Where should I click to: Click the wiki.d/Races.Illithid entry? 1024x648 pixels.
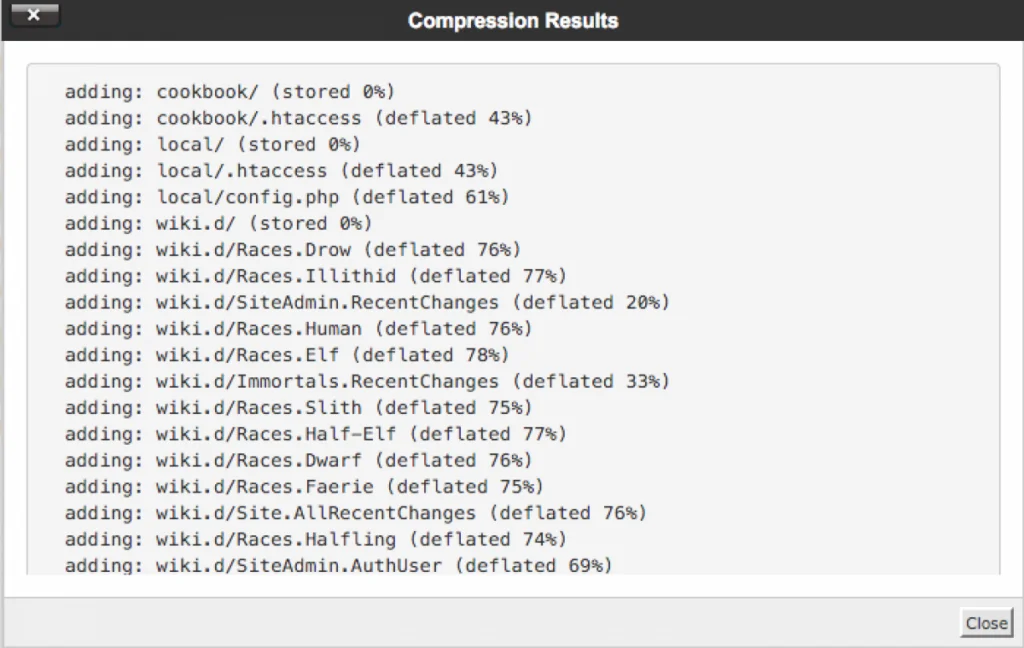316,276
